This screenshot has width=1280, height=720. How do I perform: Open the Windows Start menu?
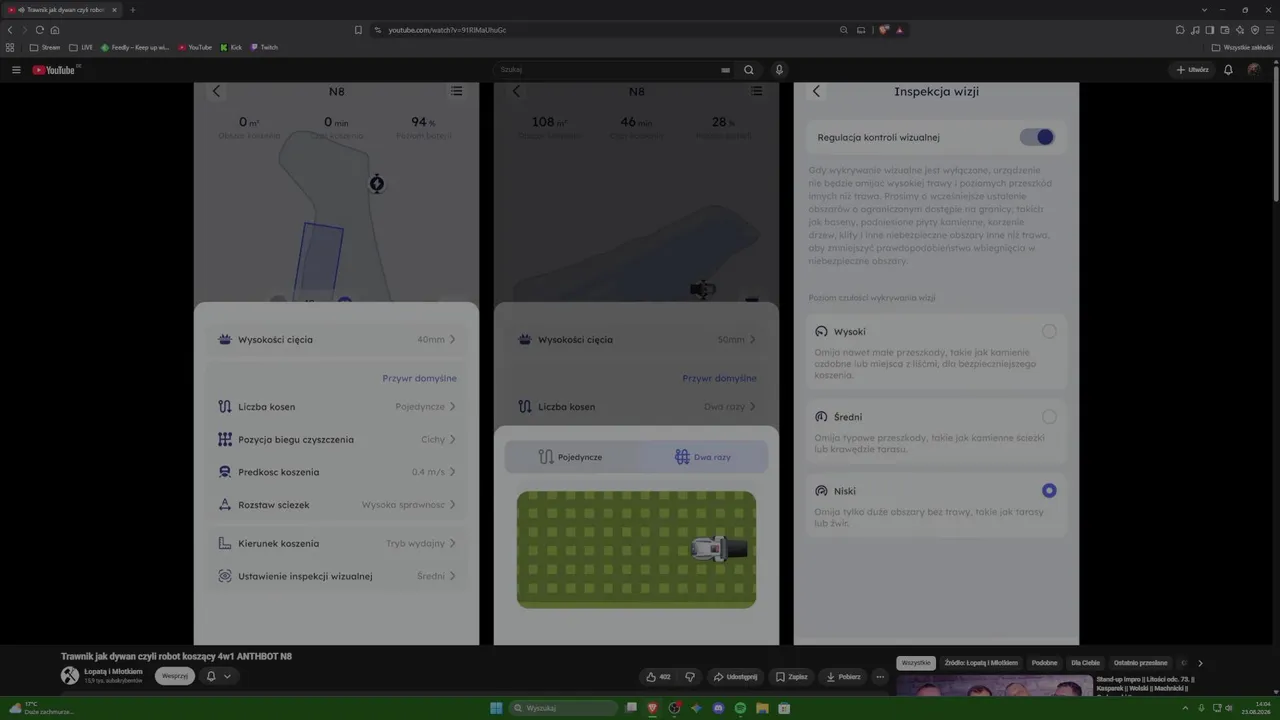click(496, 708)
